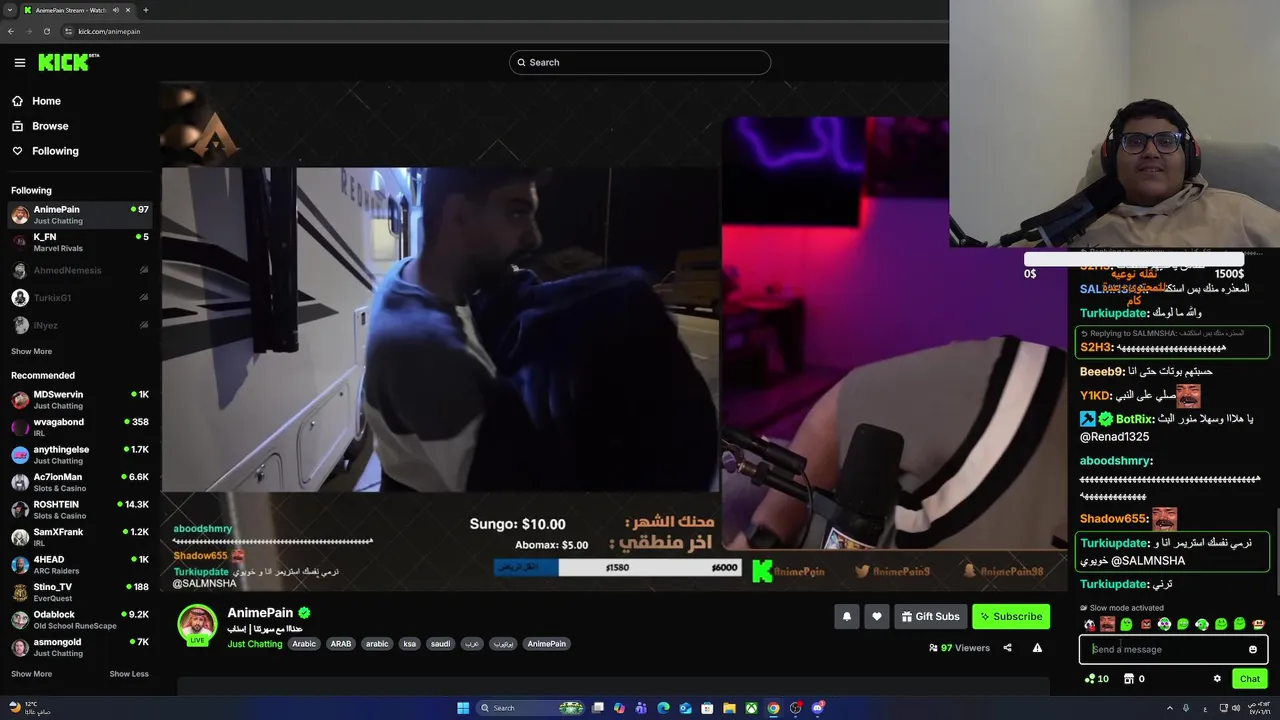1280x720 pixels.
Task: Open a new browser tab
Action: coord(146,10)
